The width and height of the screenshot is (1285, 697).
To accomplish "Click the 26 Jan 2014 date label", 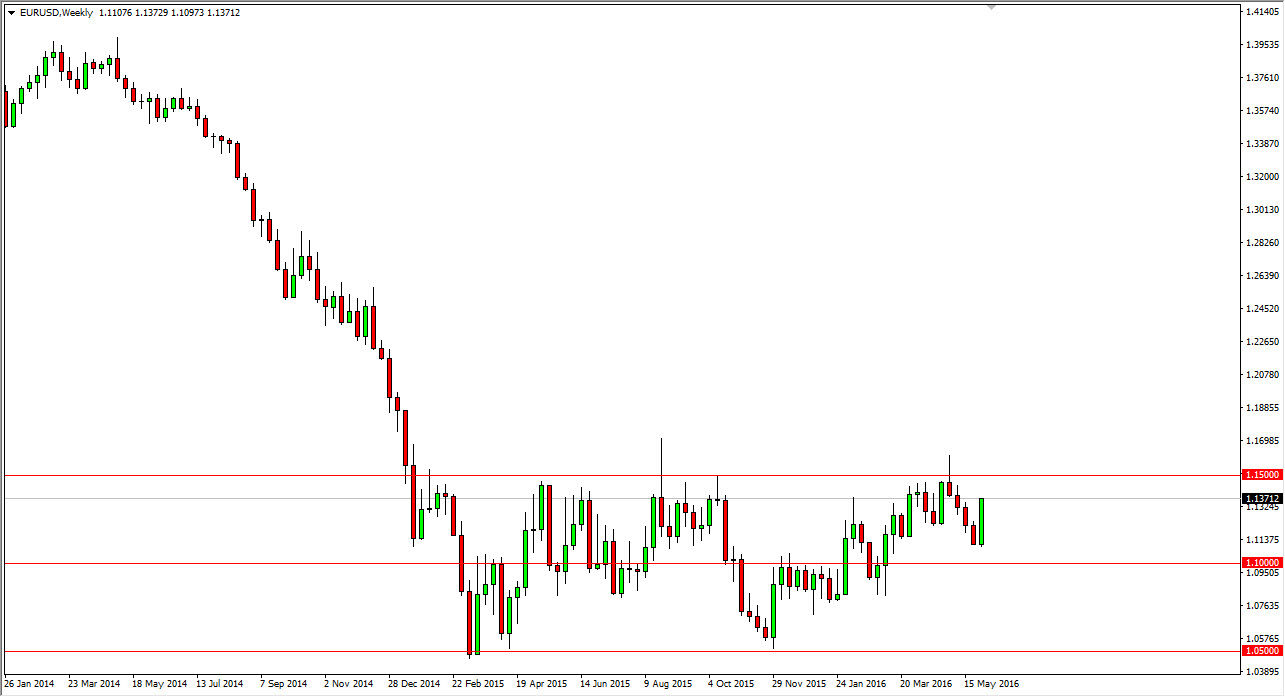I will [30, 682].
